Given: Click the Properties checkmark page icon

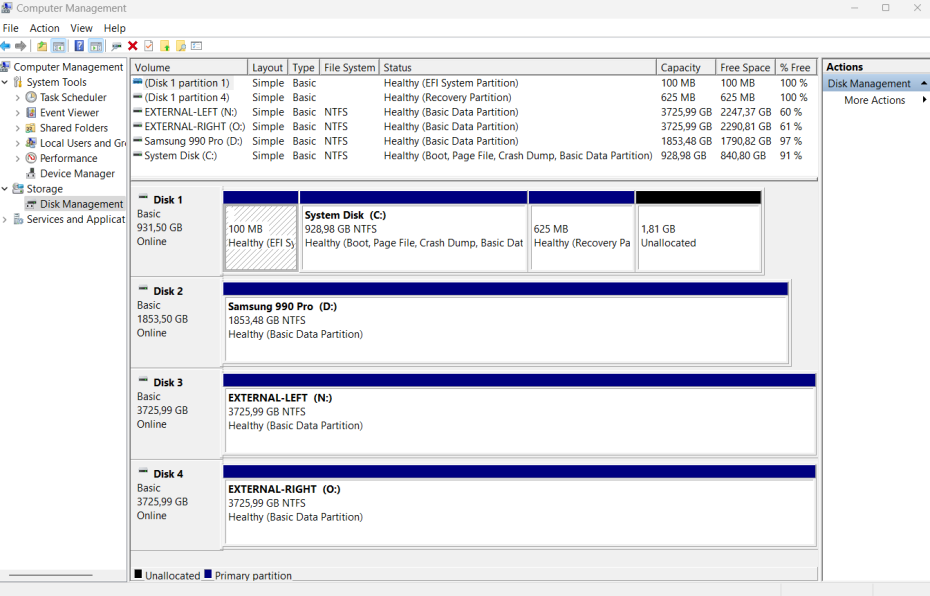Looking at the screenshot, I should (148, 46).
